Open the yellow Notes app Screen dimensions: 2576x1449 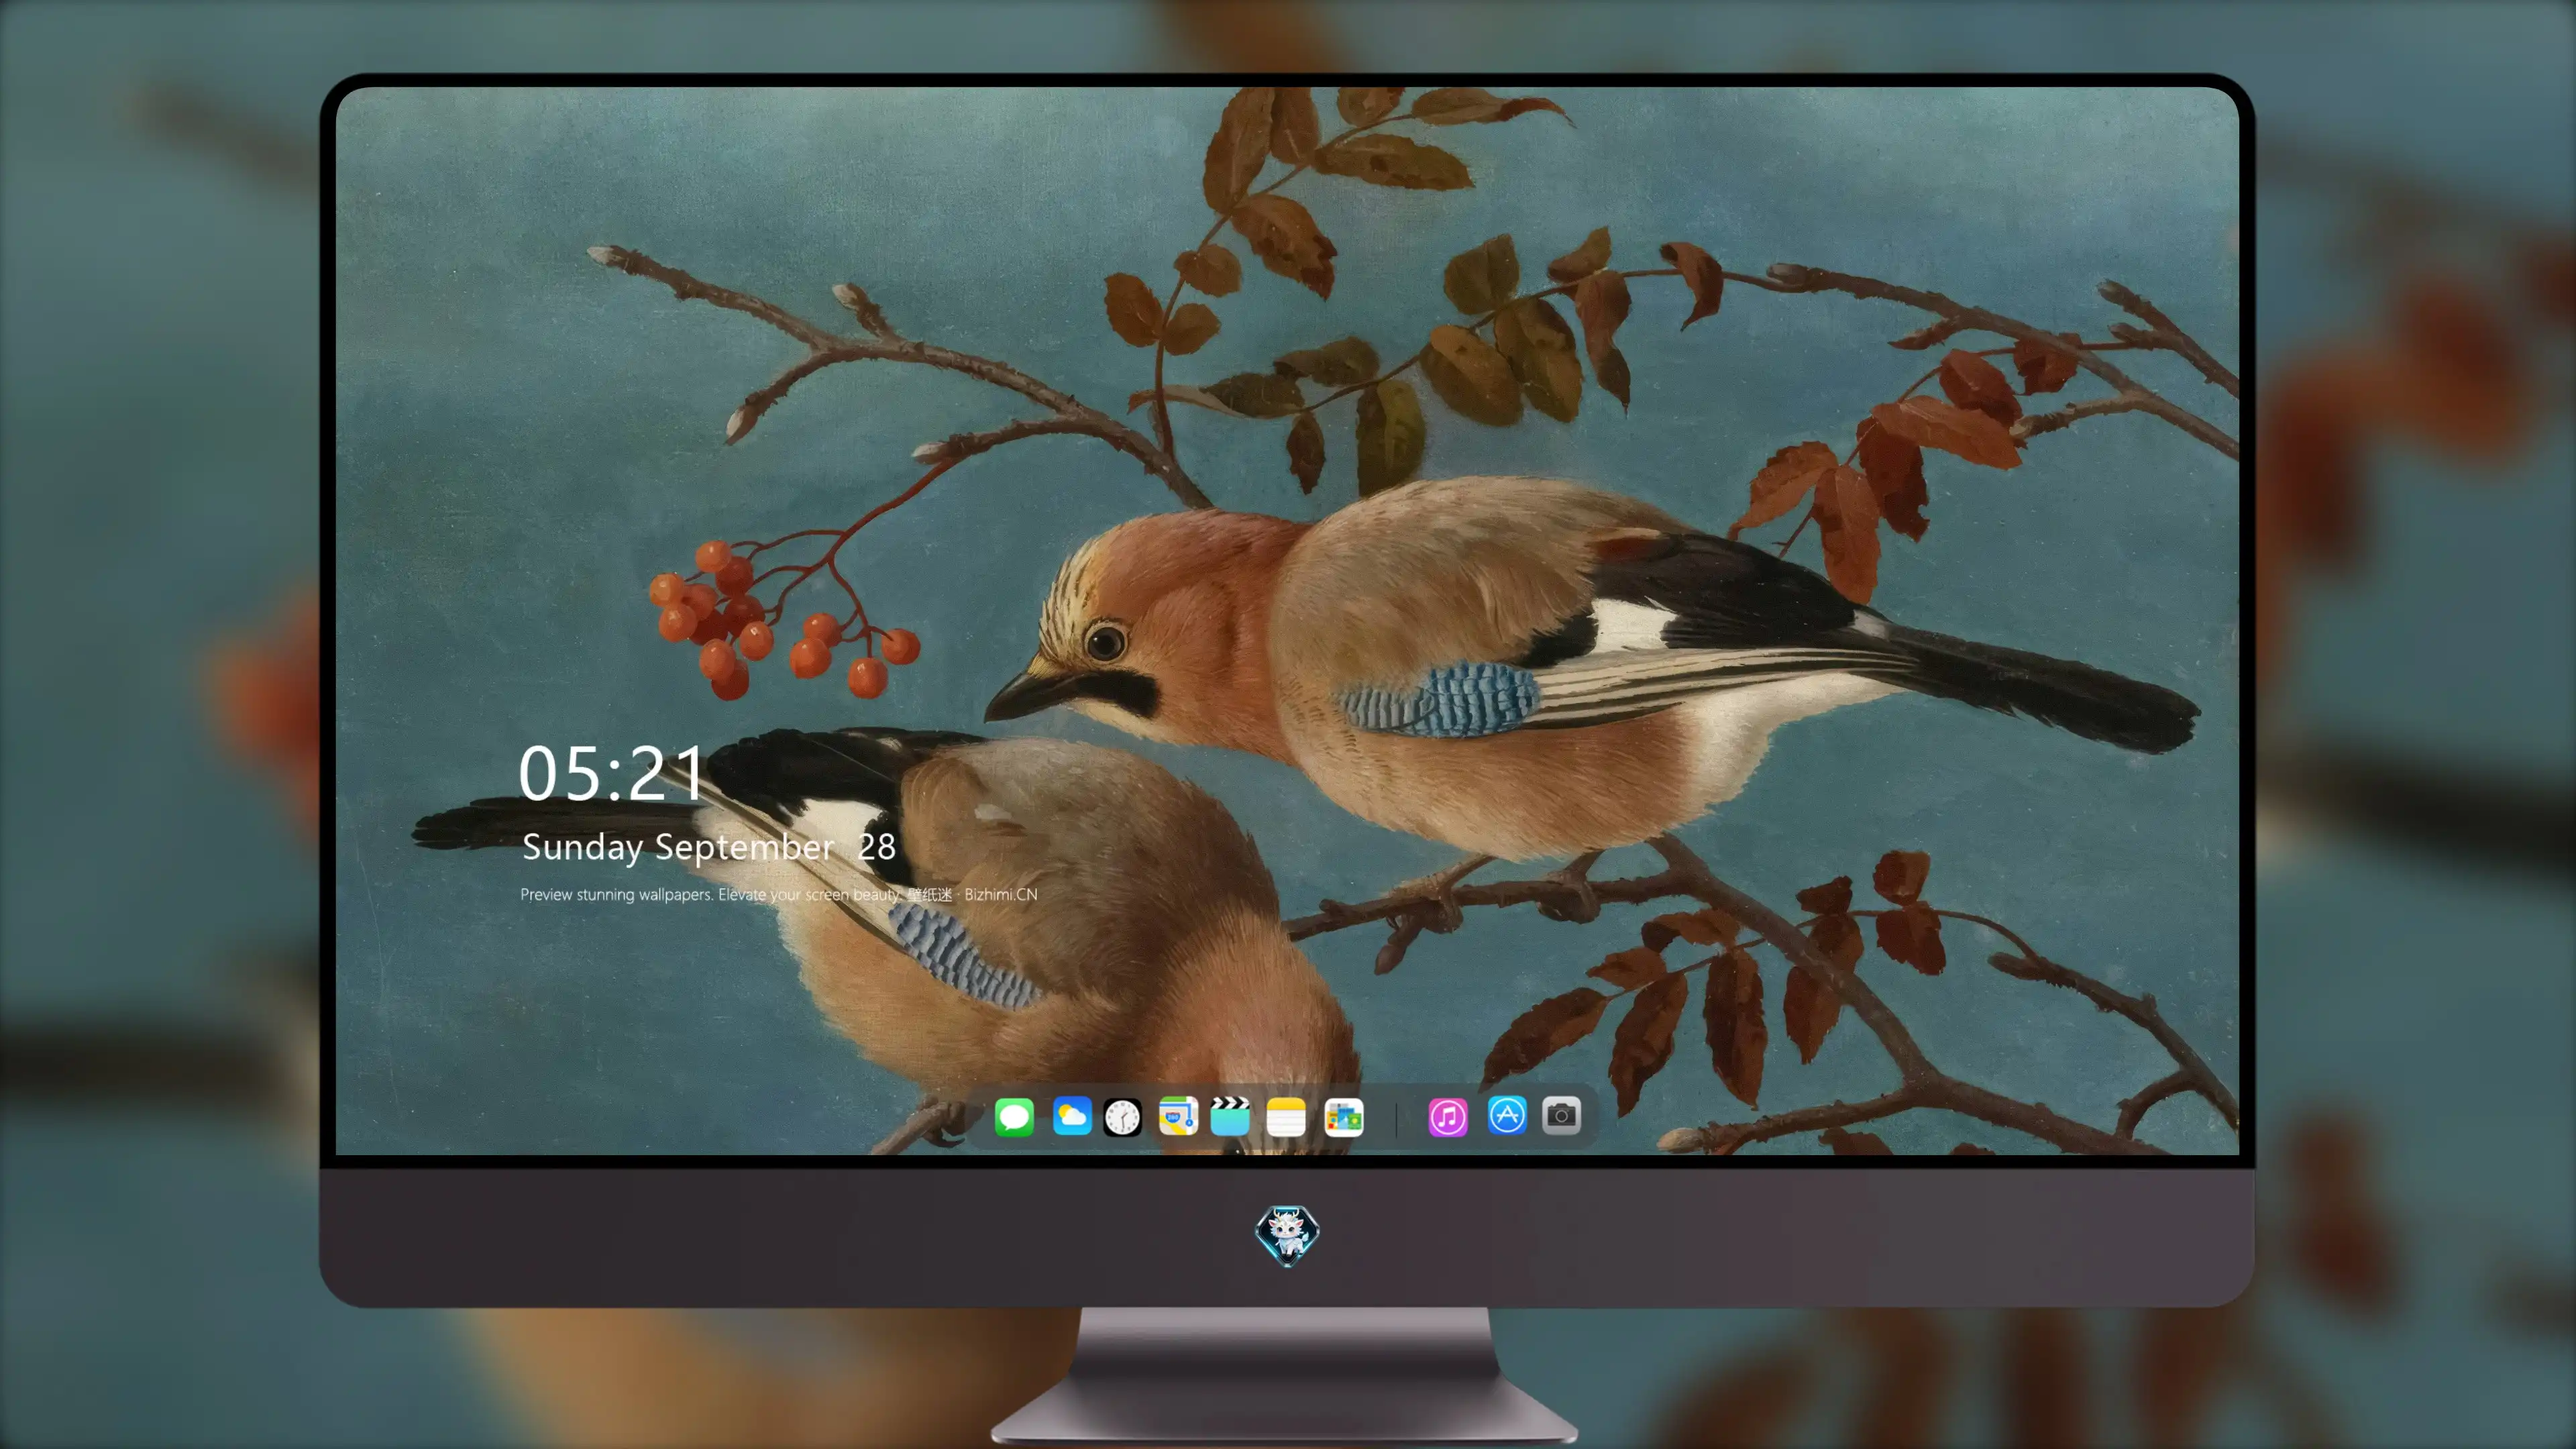pyautogui.click(x=1286, y=1117)
